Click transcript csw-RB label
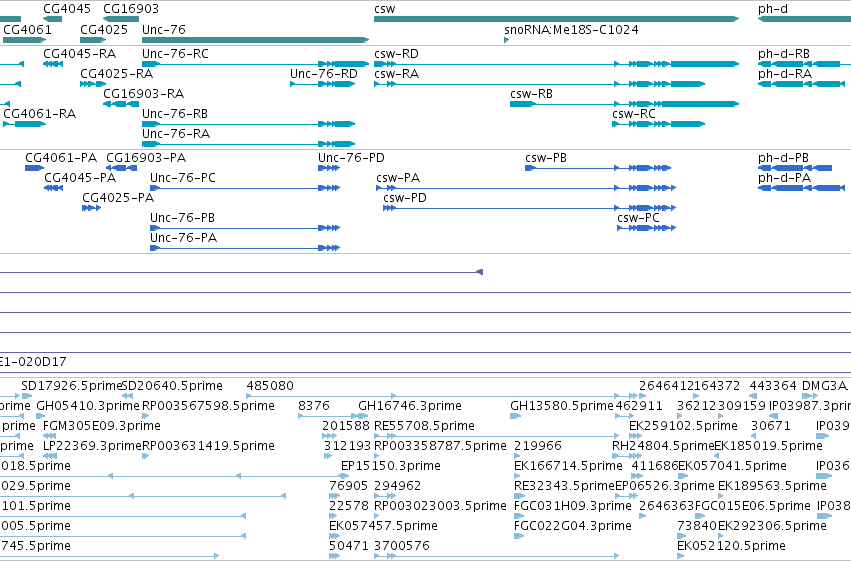The width and height of the screenshot is (851, 561). [531, 94]
